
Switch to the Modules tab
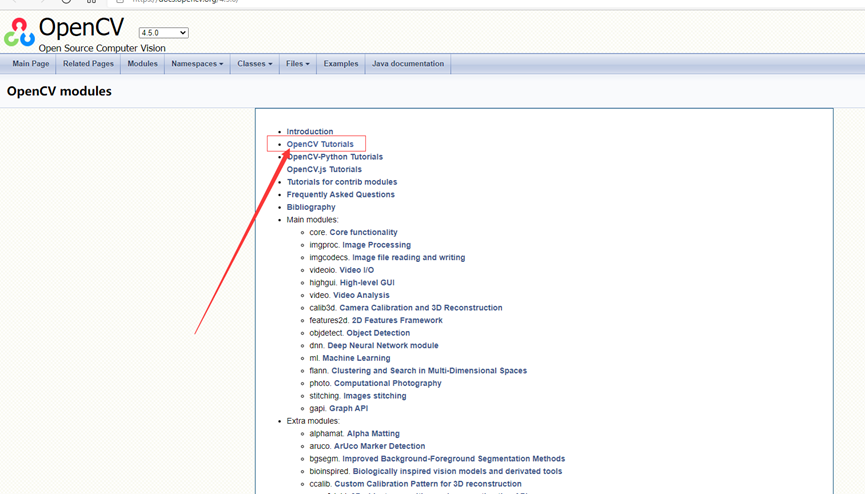pyautogui.click(x=142, y=64)
